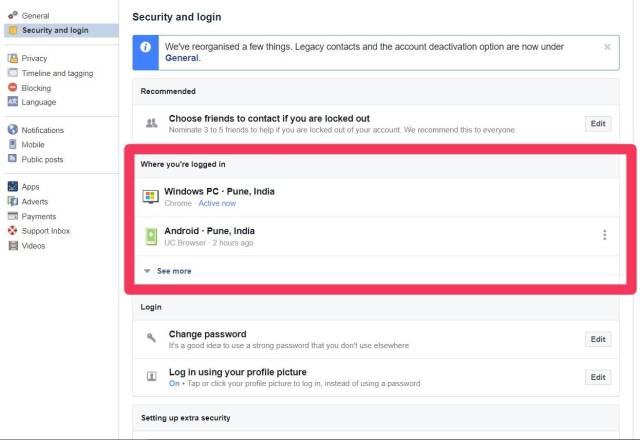Click the green Android device icon
Image resolution: width=640 pixels, height=440 pixels.
(151, 236)
